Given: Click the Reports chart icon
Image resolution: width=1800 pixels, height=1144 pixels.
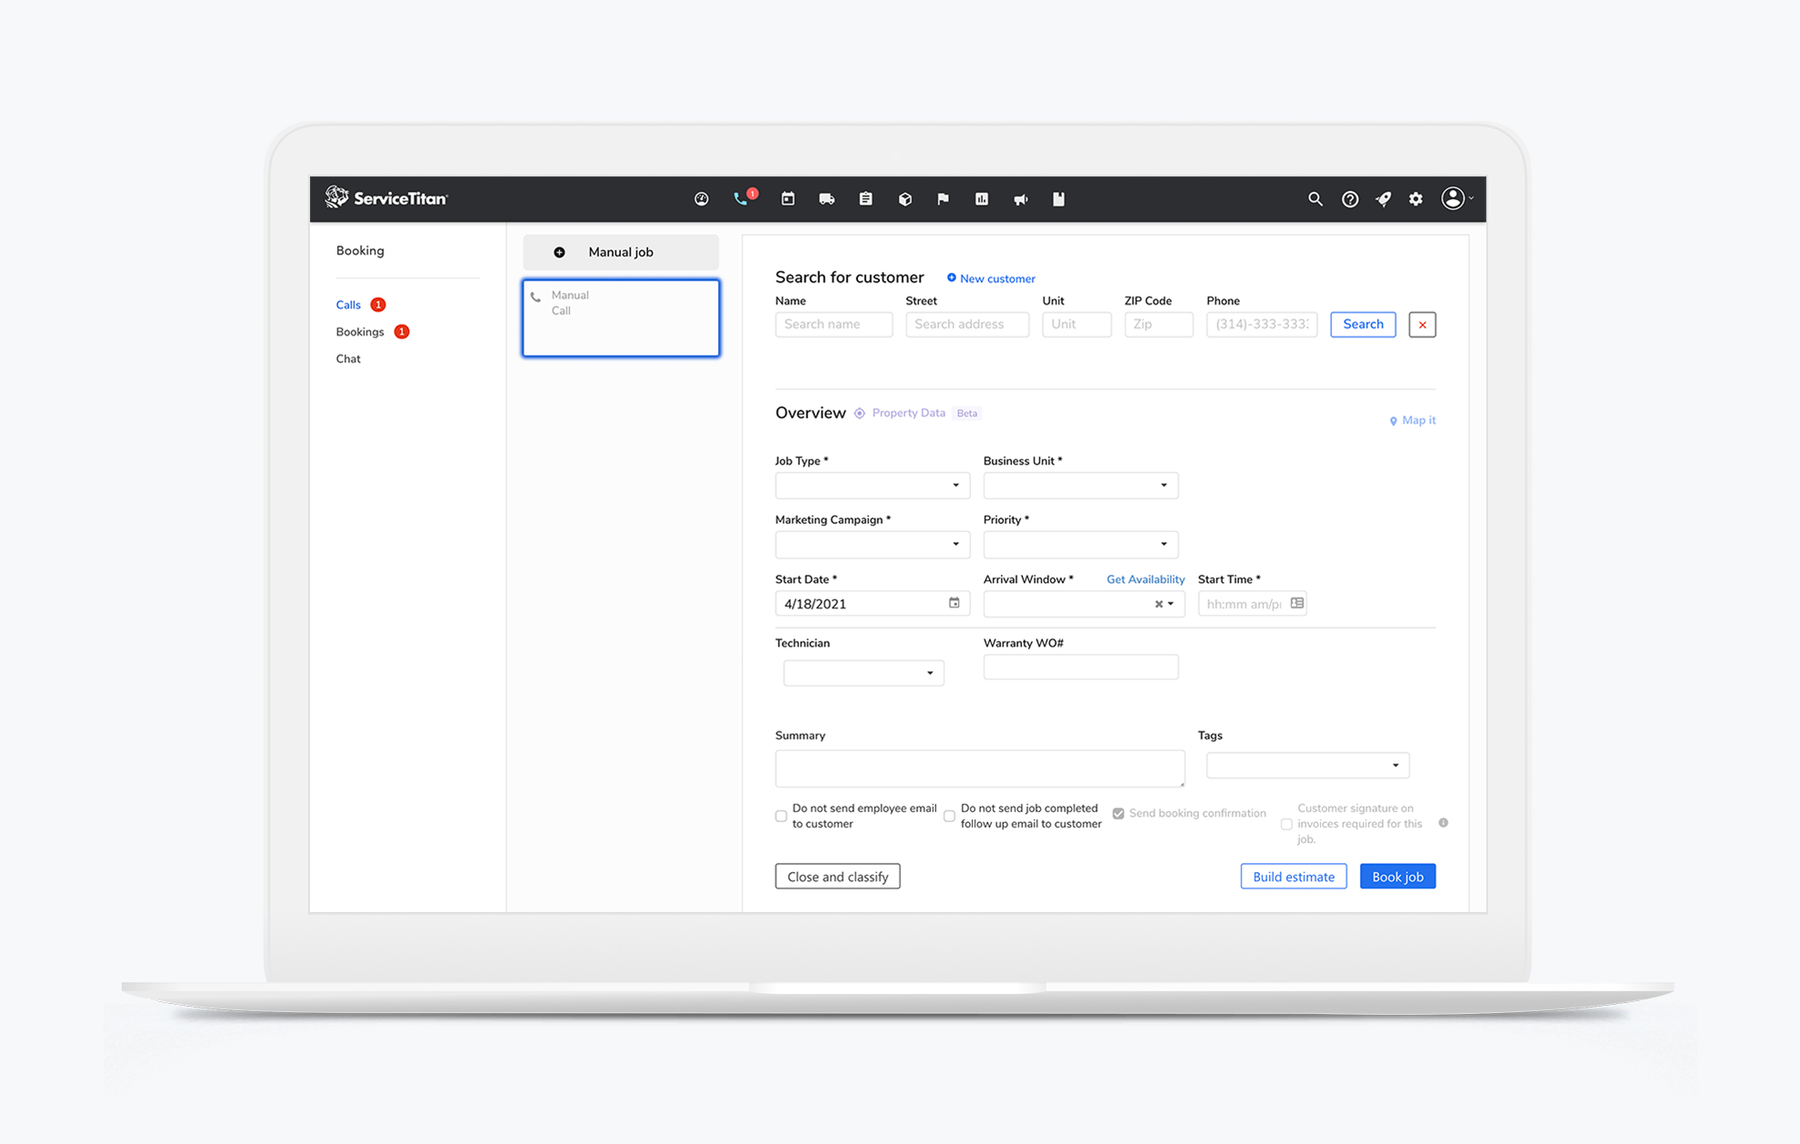Looking at the screenshot, I should point(982,199).
